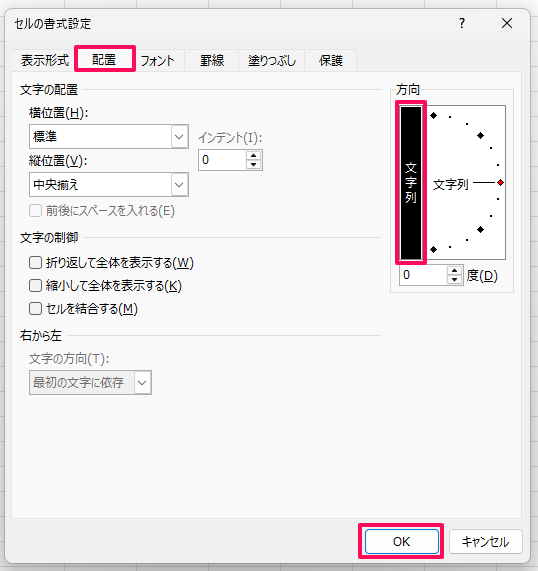
Task: Click the キャンセル button
Action: (x=486, y=542)
